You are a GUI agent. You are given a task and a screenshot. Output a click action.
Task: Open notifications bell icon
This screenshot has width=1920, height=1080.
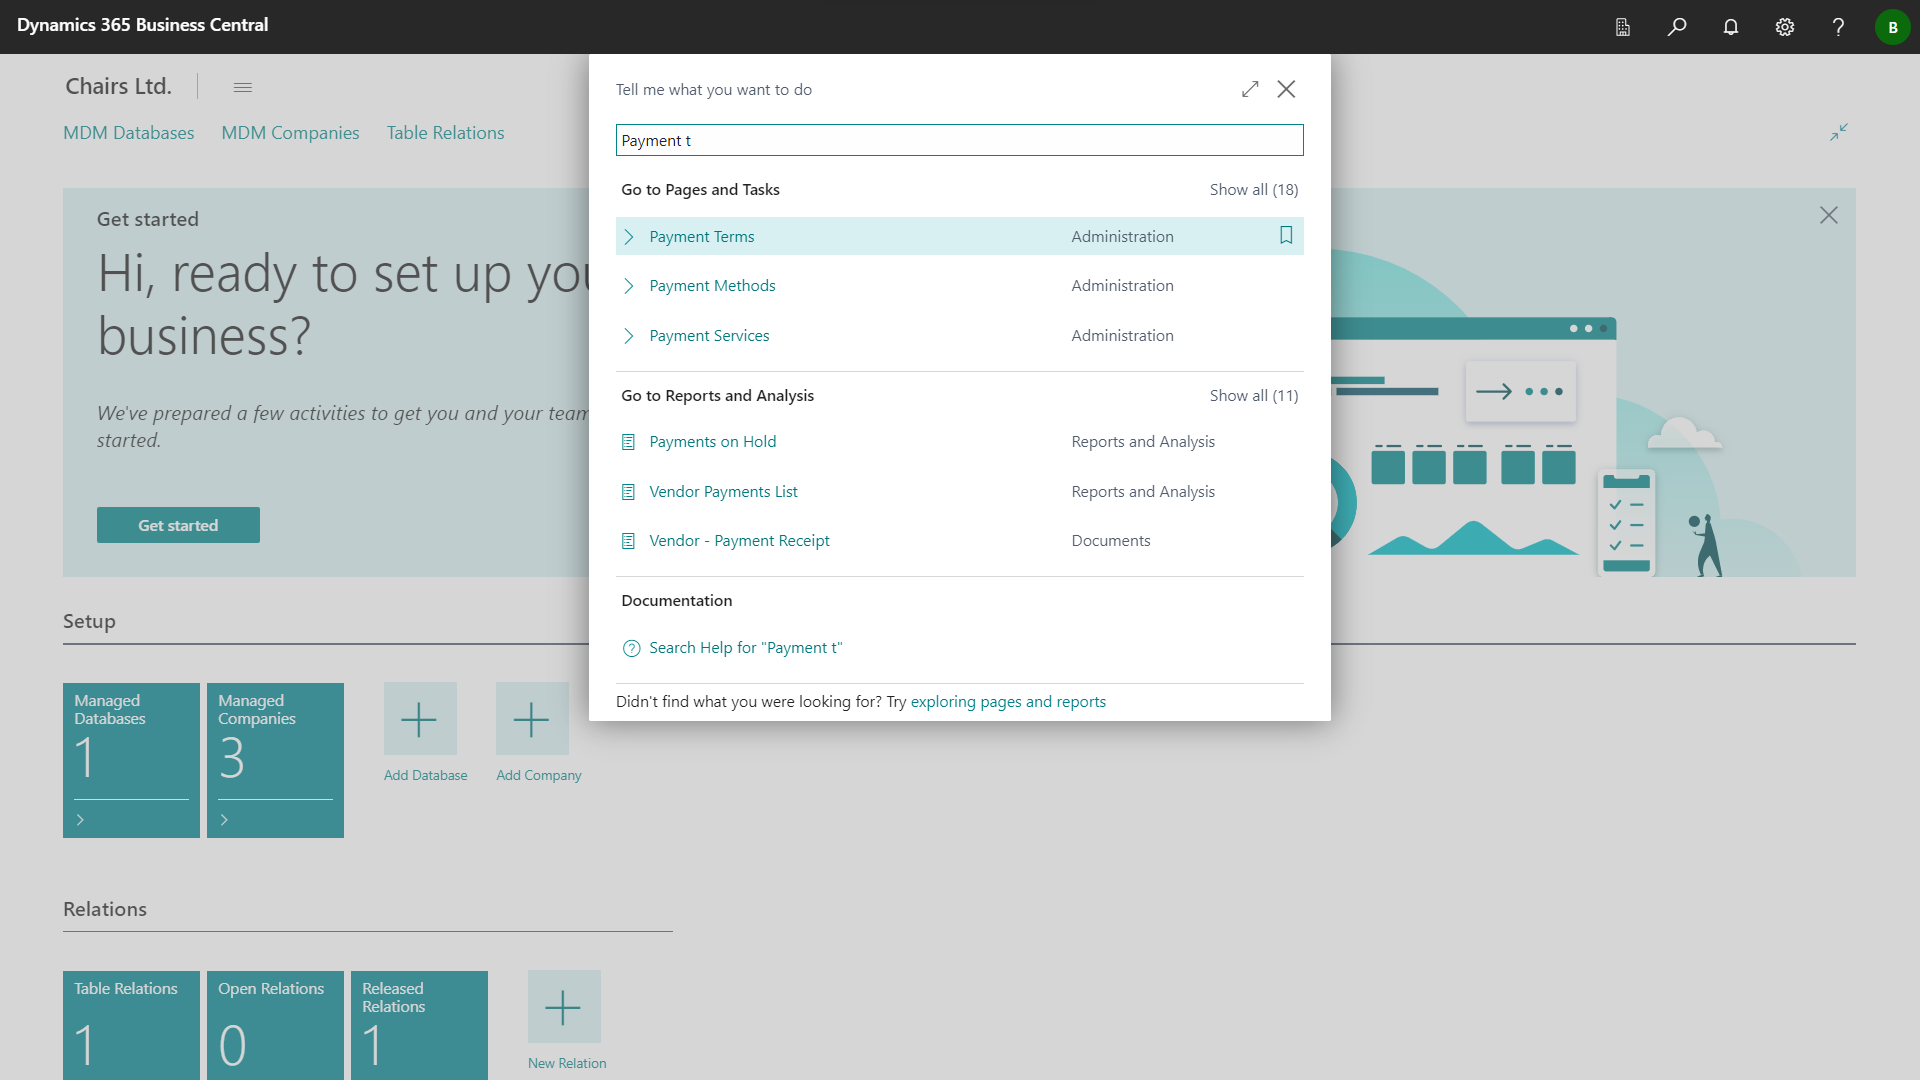(1731, 27)
